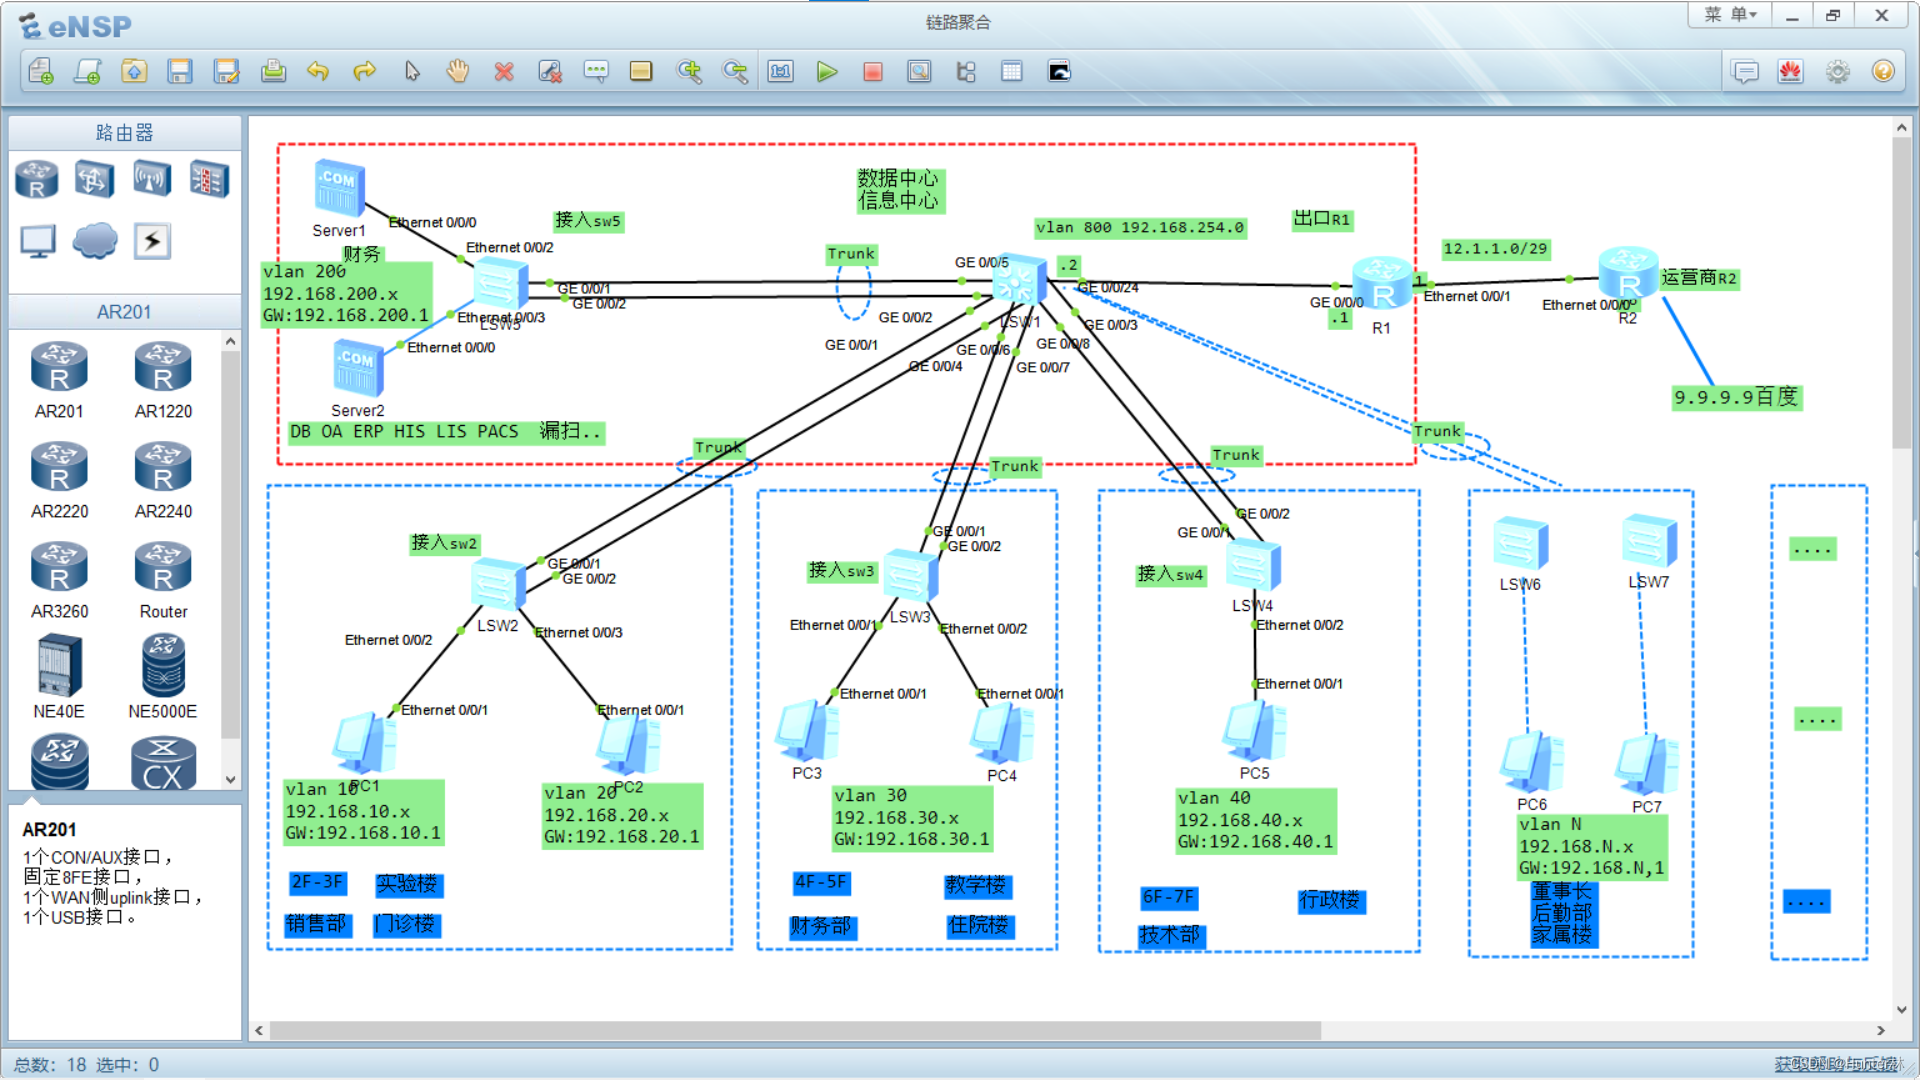Screen dimensions: 1920x1080
Task: Click the new topology toolbar icon
Action: (x=41, y=71)
